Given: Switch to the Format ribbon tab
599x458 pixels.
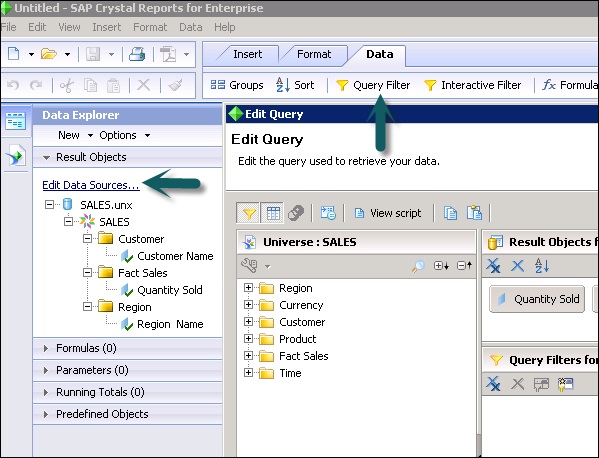Looking at the screenshot, I should (314, 54).
